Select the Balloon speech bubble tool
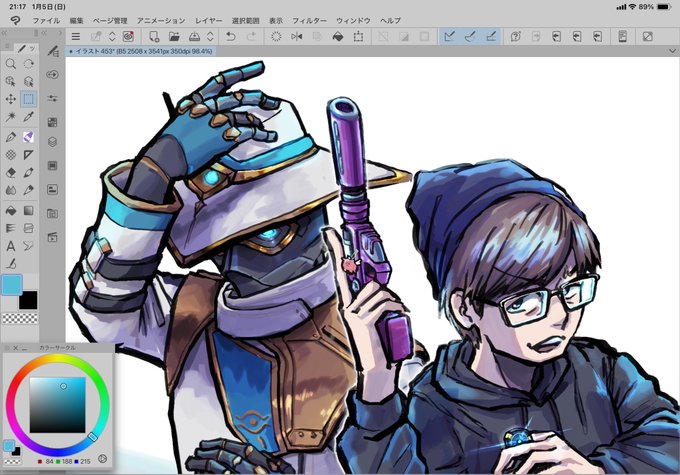The width and height of the screenshot is (680, 475). coord(29,246)
